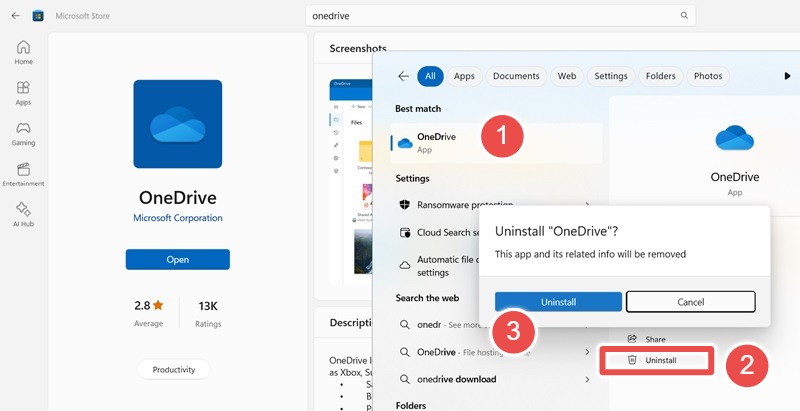Click the Microsoft Store logo icon
The image size is (800, 411).
pos(38,16)
